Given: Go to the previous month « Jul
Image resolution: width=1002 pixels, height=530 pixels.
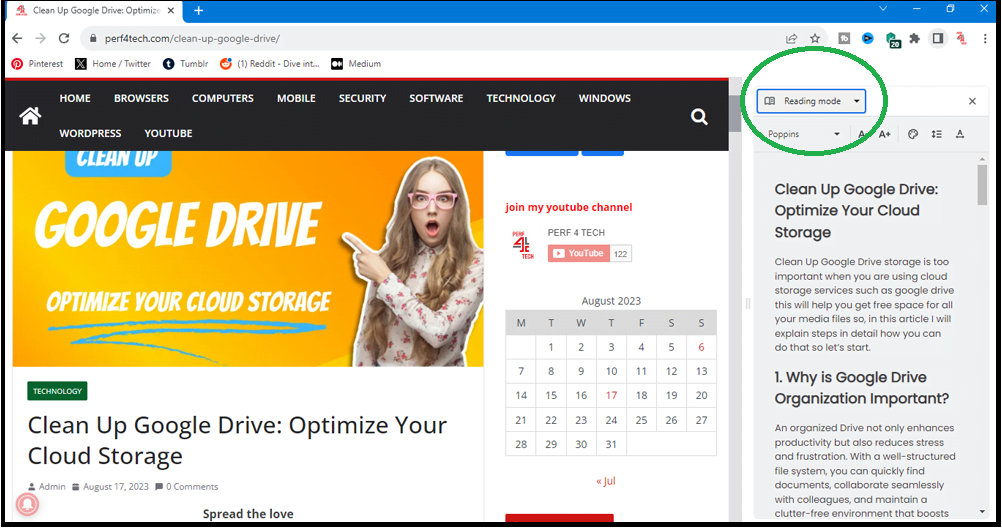Looking at the screenshot, I should (x=605, y=481).
